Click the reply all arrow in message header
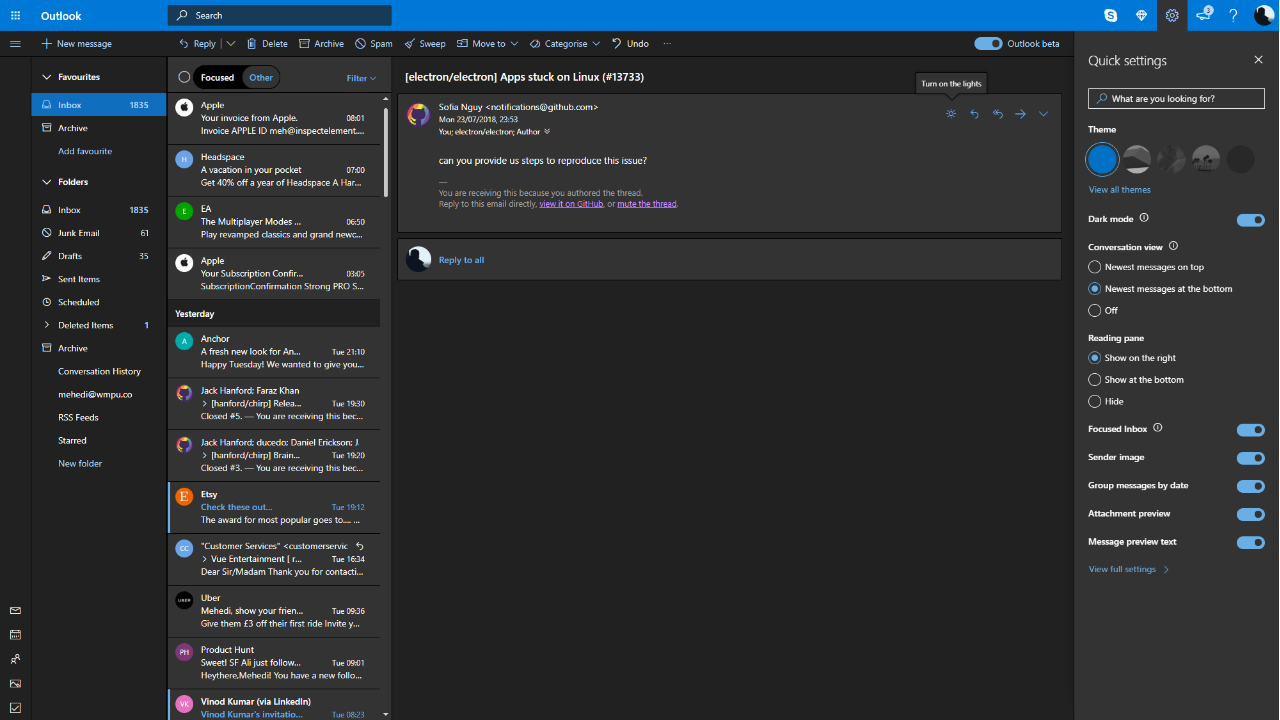Image resolution: width=1280 pixels, height=720 pixels. pos(997,114)
